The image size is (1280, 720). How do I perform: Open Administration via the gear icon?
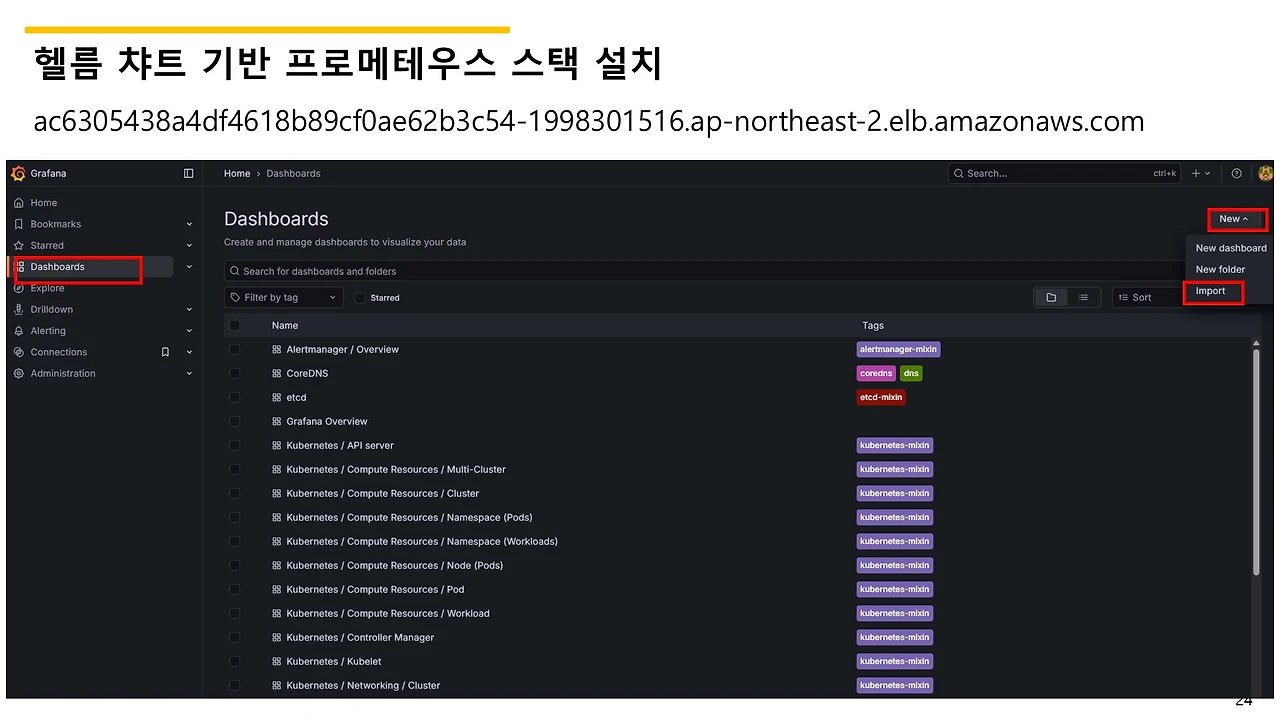[x=19, y=373]
